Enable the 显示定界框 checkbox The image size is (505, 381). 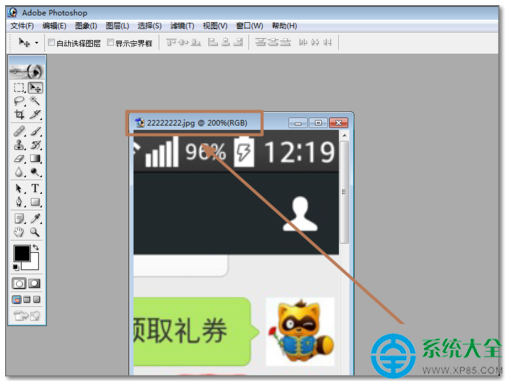tap(110, 42)
